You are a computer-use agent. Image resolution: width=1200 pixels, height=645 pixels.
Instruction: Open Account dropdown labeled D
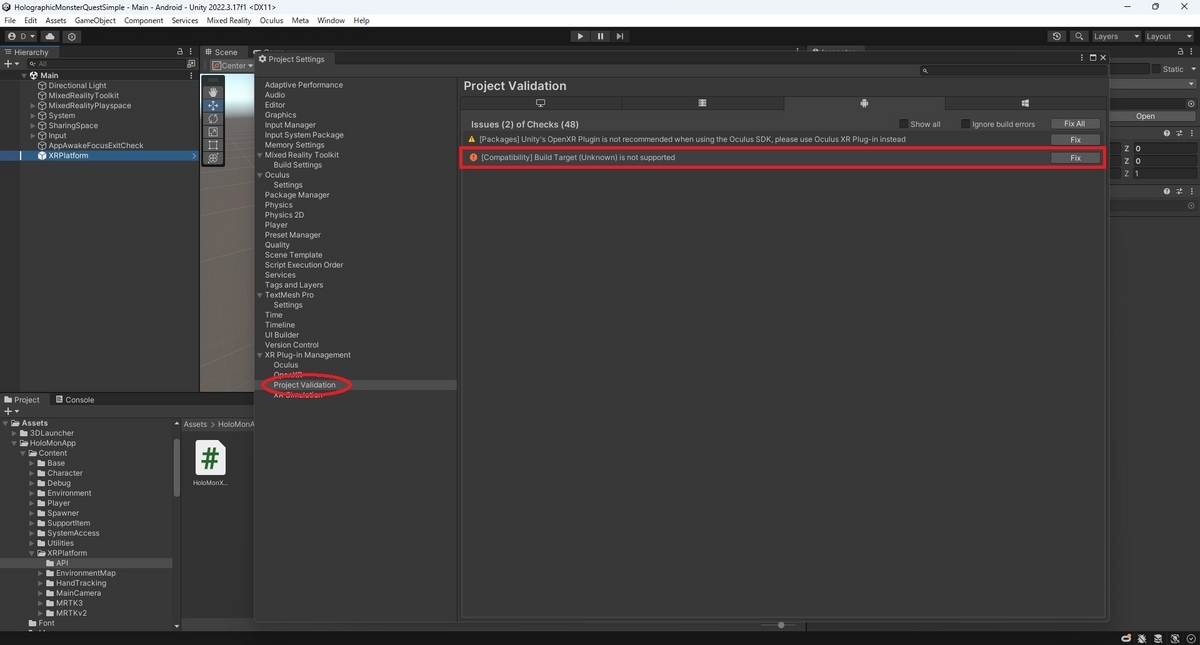(21, 36)
